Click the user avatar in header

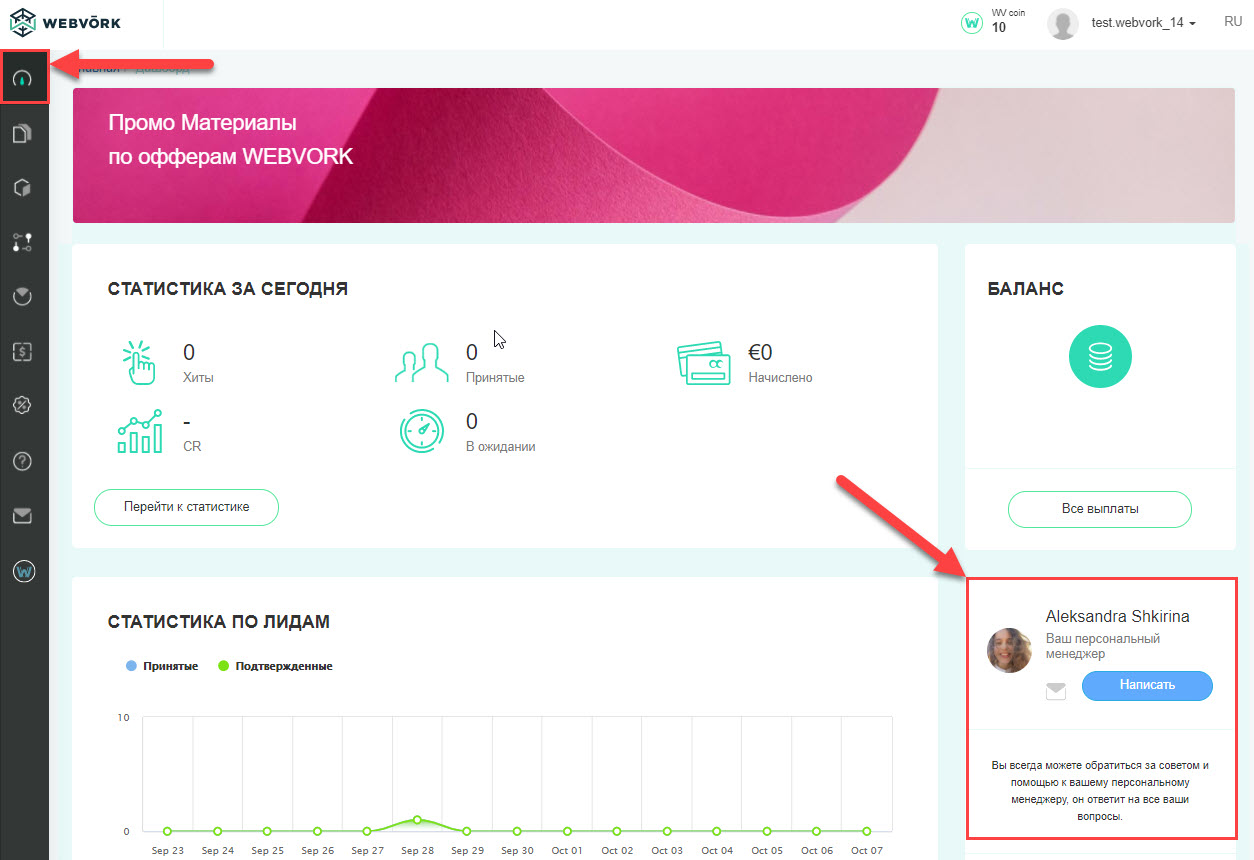pos(1062,22)
